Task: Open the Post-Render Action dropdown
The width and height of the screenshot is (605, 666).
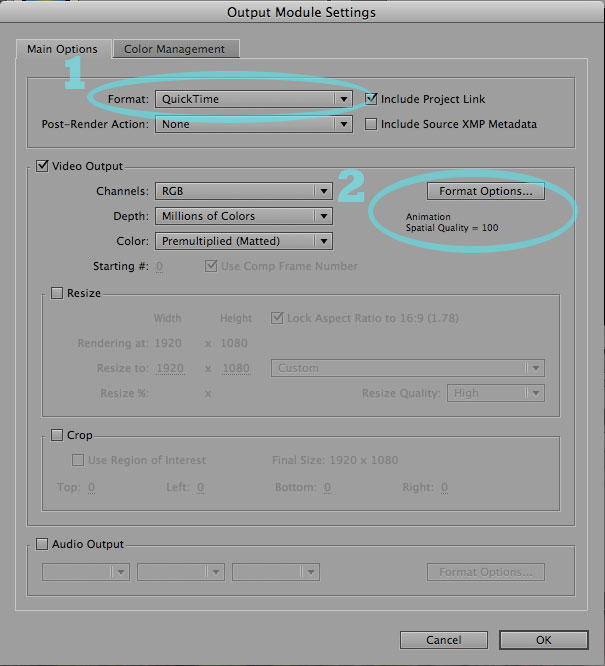Action: tap(254, 124)
